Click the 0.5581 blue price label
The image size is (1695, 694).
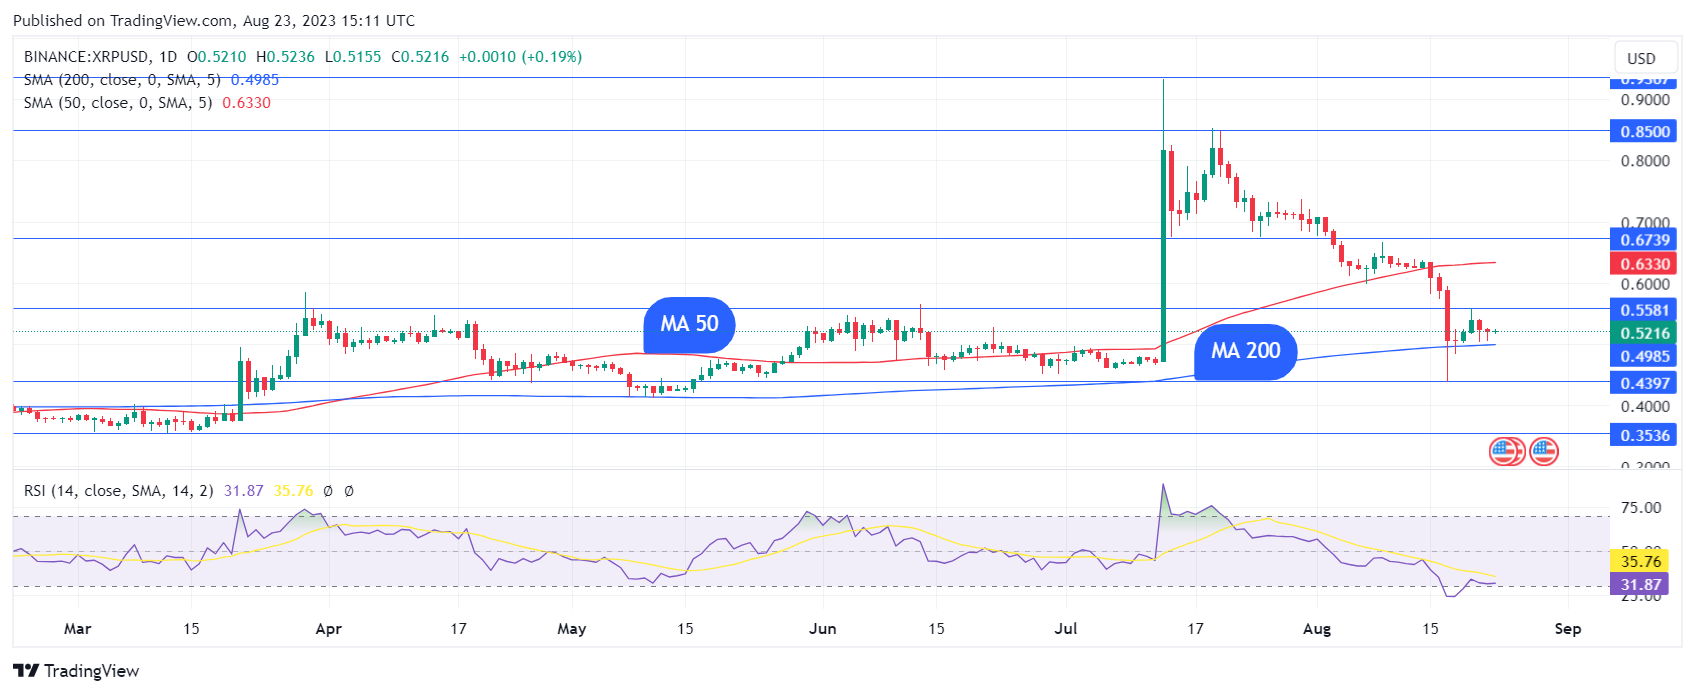pyautogui.click(x=1644, y=310)
